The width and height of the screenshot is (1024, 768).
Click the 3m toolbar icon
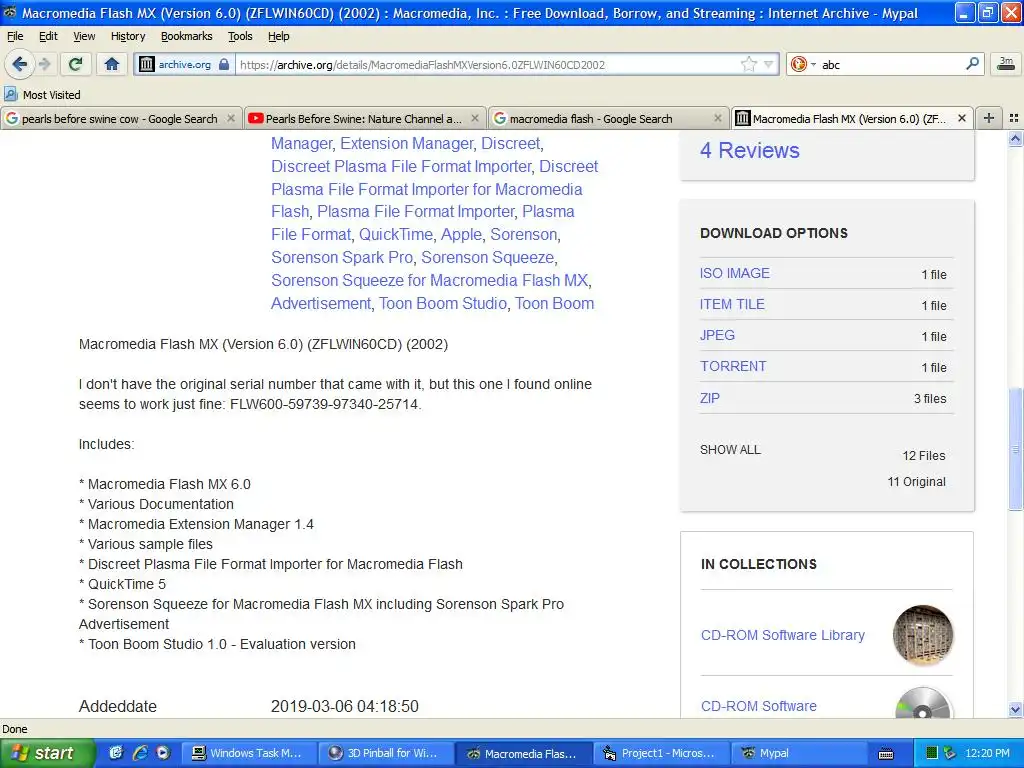click(1006, 63)
